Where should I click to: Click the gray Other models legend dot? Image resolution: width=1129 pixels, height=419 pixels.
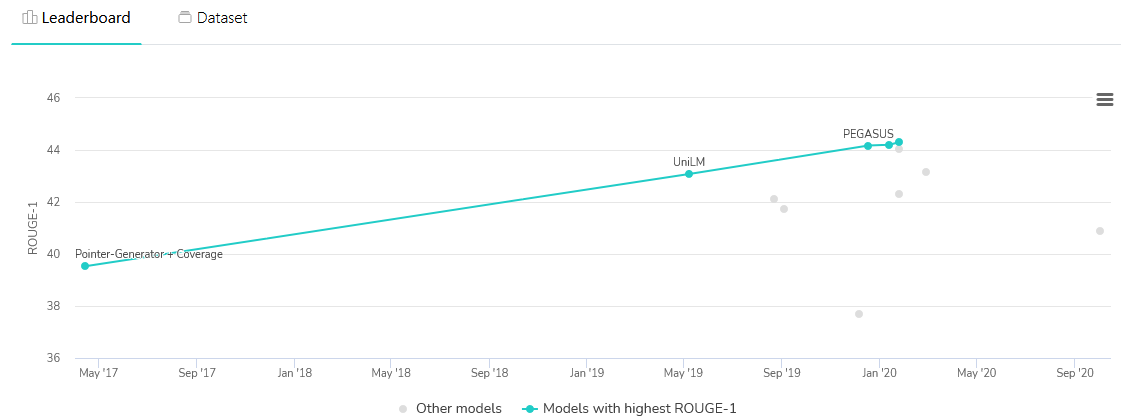pyautogui.click(x=403, y=409)
